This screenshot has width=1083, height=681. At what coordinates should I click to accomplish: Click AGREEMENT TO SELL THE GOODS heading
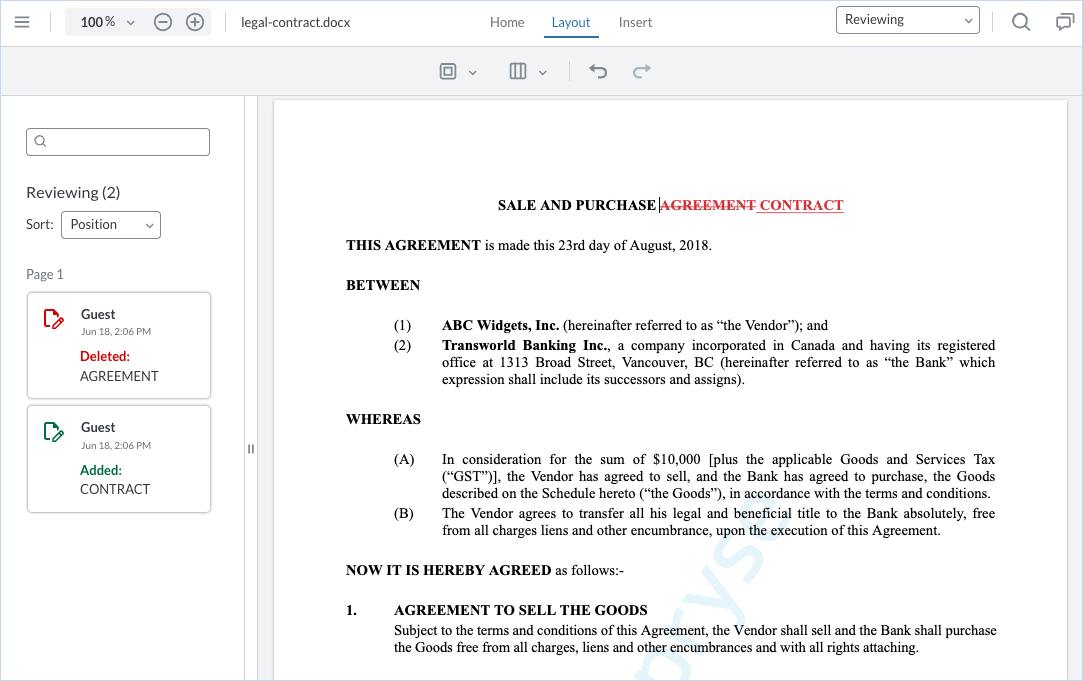click(x=521, y=611)
